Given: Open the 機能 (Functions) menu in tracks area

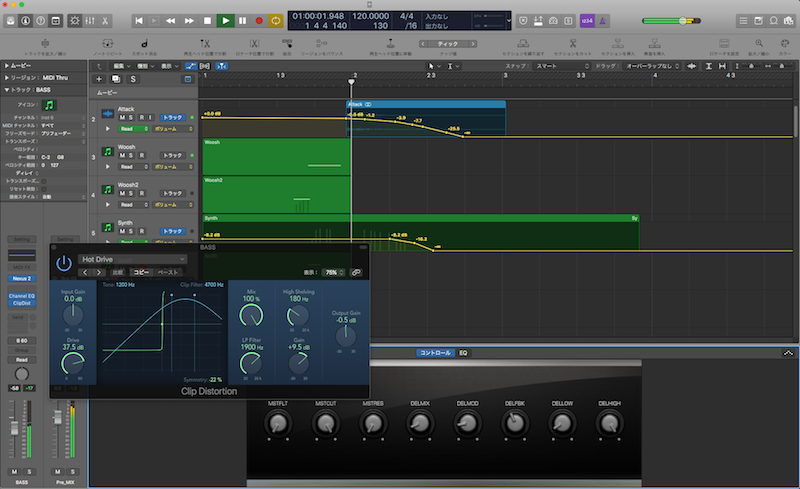Looking at the screenshot, I should tap(145, 66).
